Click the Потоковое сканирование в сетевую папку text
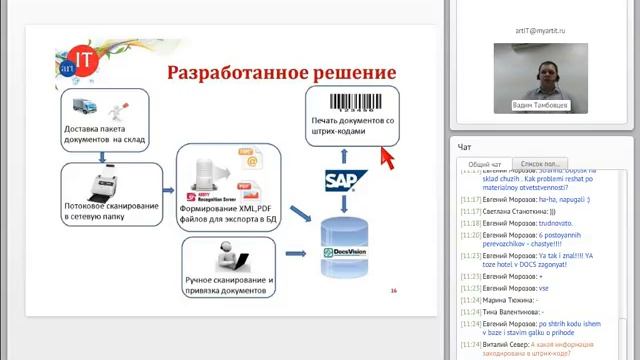The width and height of the screenshot is (640, 360). click(x=111, y=211)
